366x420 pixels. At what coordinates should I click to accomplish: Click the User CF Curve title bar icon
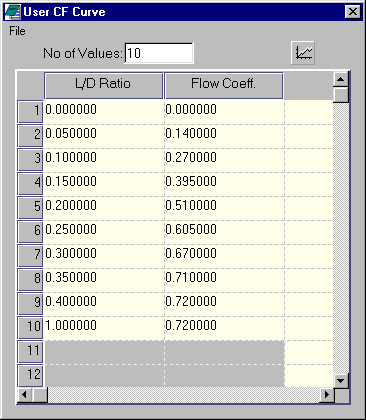(12, 12)
